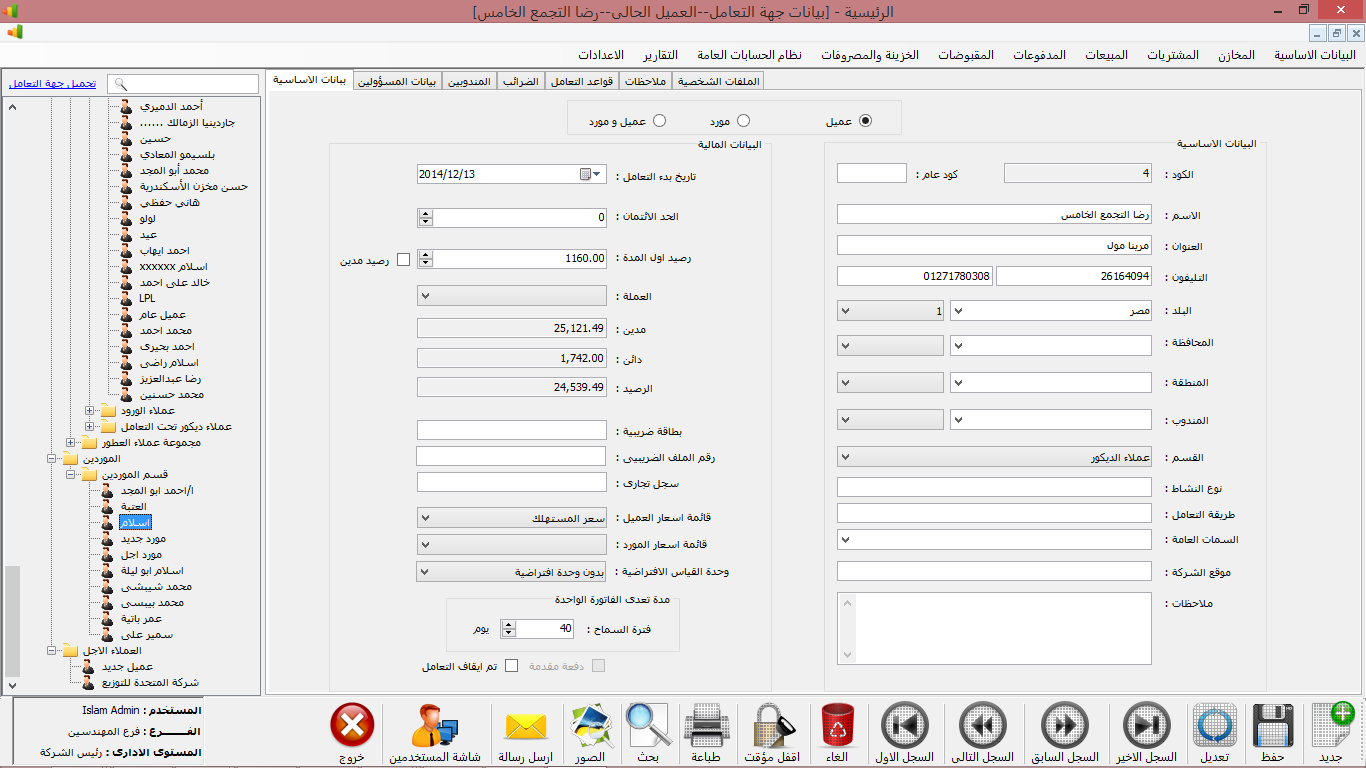Click the Exit (خروج) red X icon

(351, 726)
